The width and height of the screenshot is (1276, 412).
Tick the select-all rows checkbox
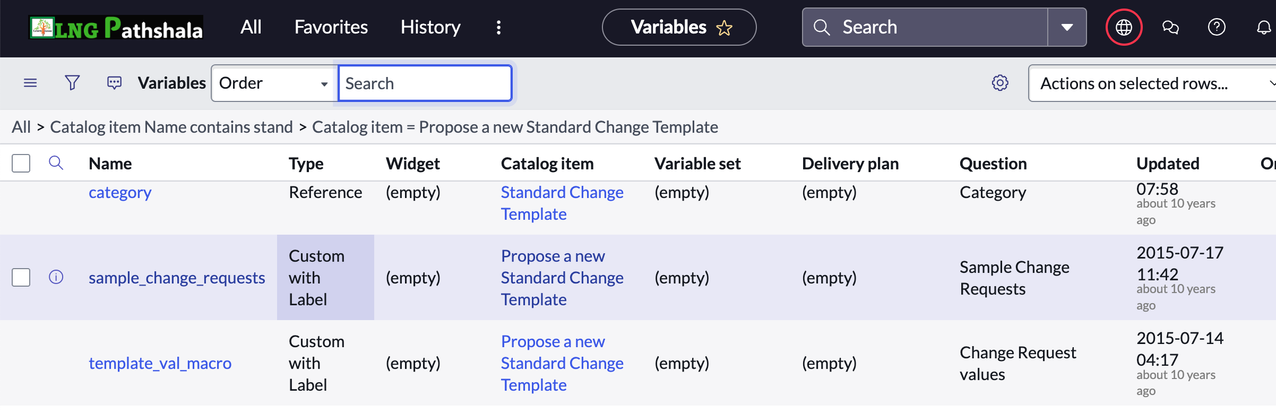21,163
